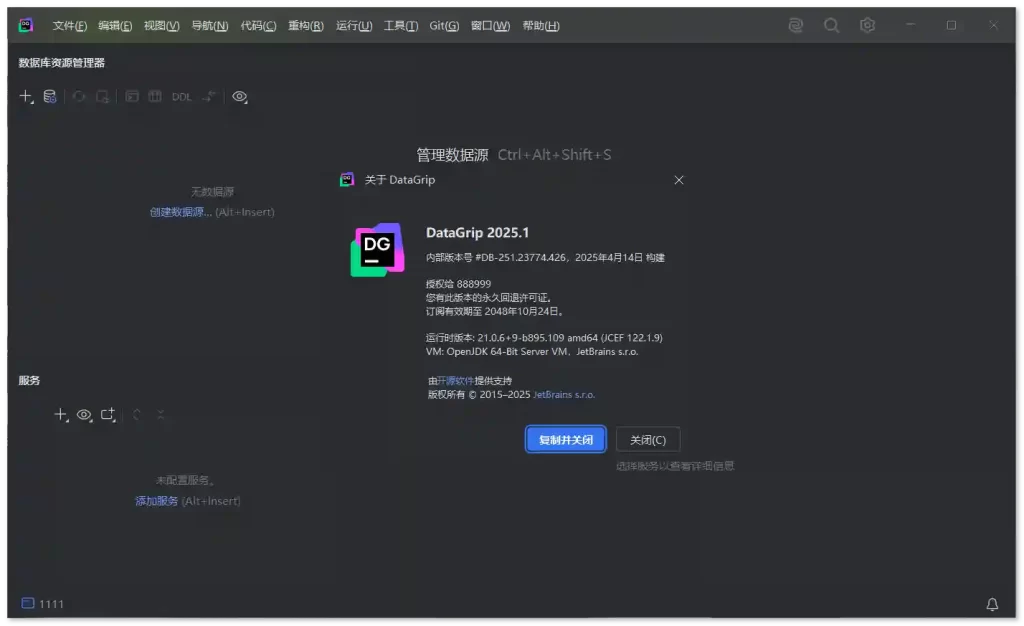1024x626 pixels.
Task: Click the refresh icon in database toolbar
Action: [x=78, y=97]
